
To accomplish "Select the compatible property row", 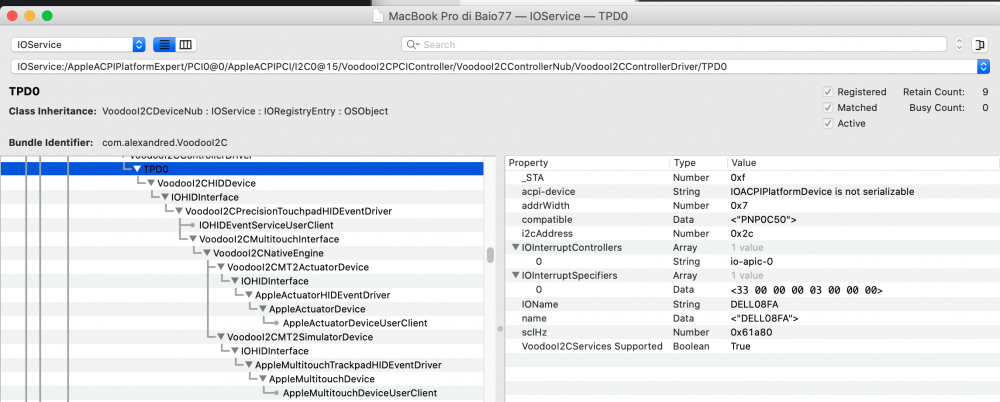I will [753, 220].
